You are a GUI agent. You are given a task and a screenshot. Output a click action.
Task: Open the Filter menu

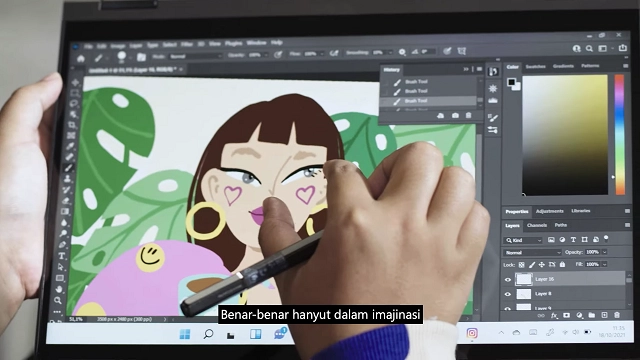click(187, 44)
